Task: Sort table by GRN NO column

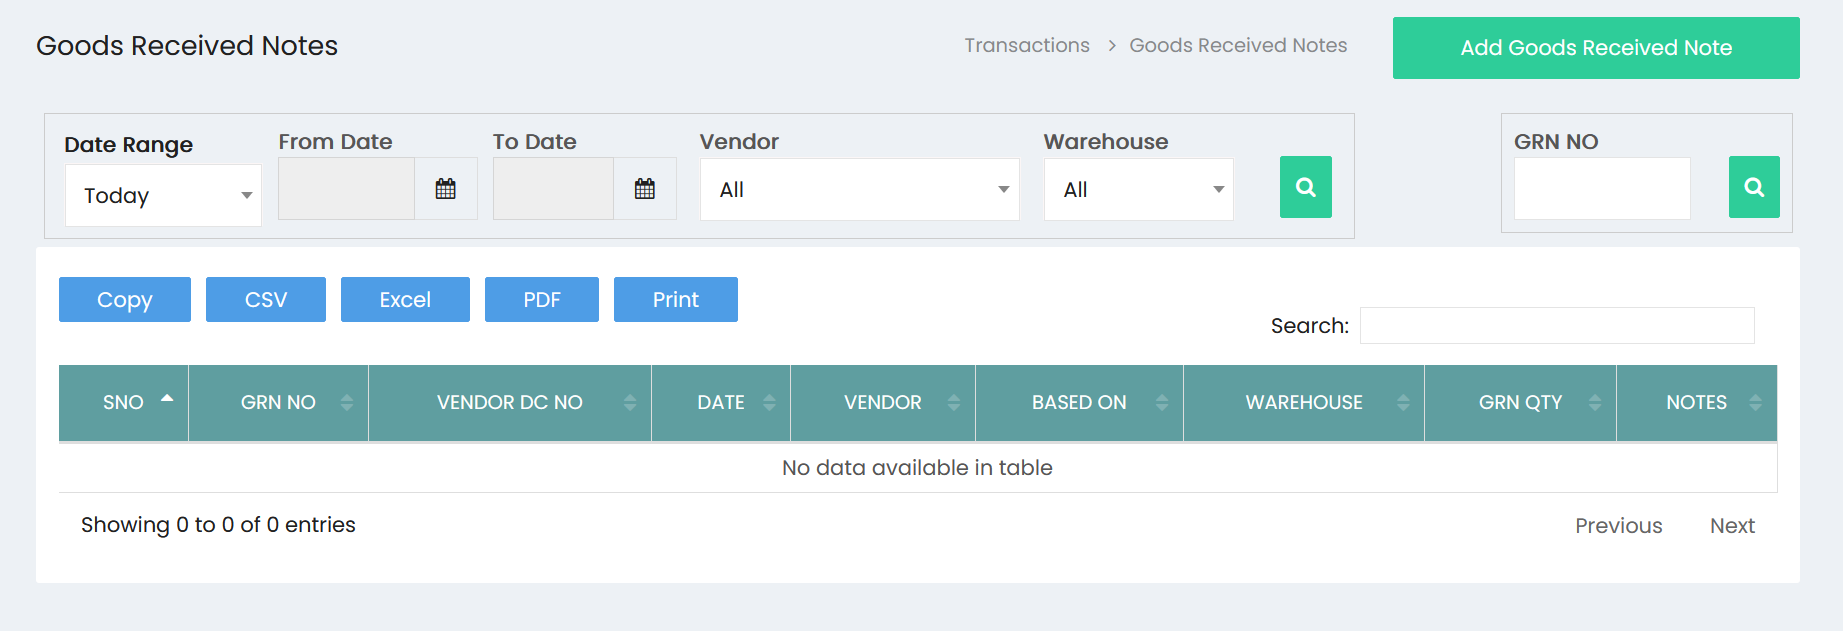Action: 278,402
